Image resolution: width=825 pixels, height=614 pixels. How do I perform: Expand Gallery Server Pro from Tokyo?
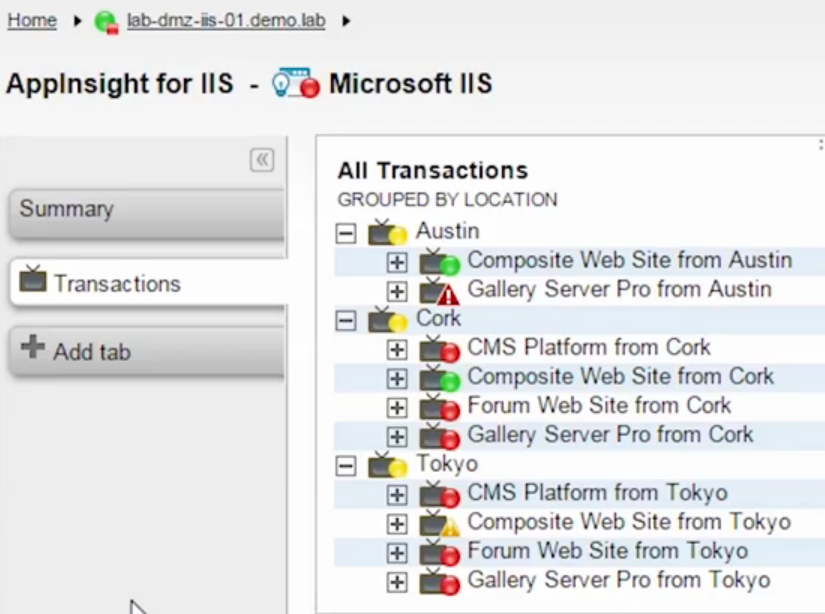coord(397,582)
